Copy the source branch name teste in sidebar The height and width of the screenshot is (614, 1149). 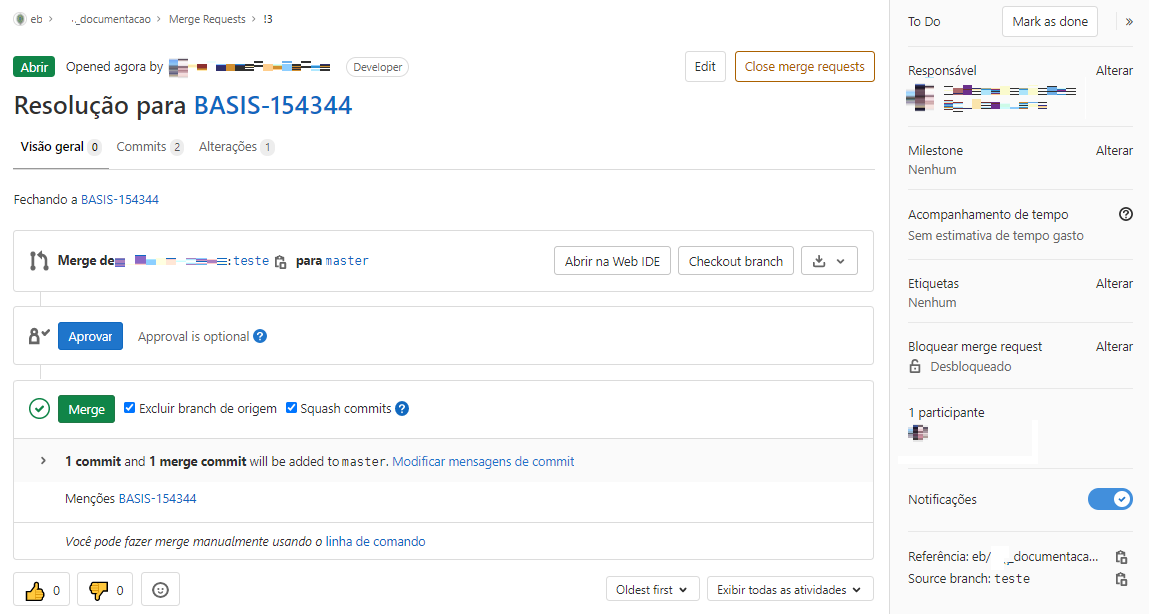(1122, 578)
